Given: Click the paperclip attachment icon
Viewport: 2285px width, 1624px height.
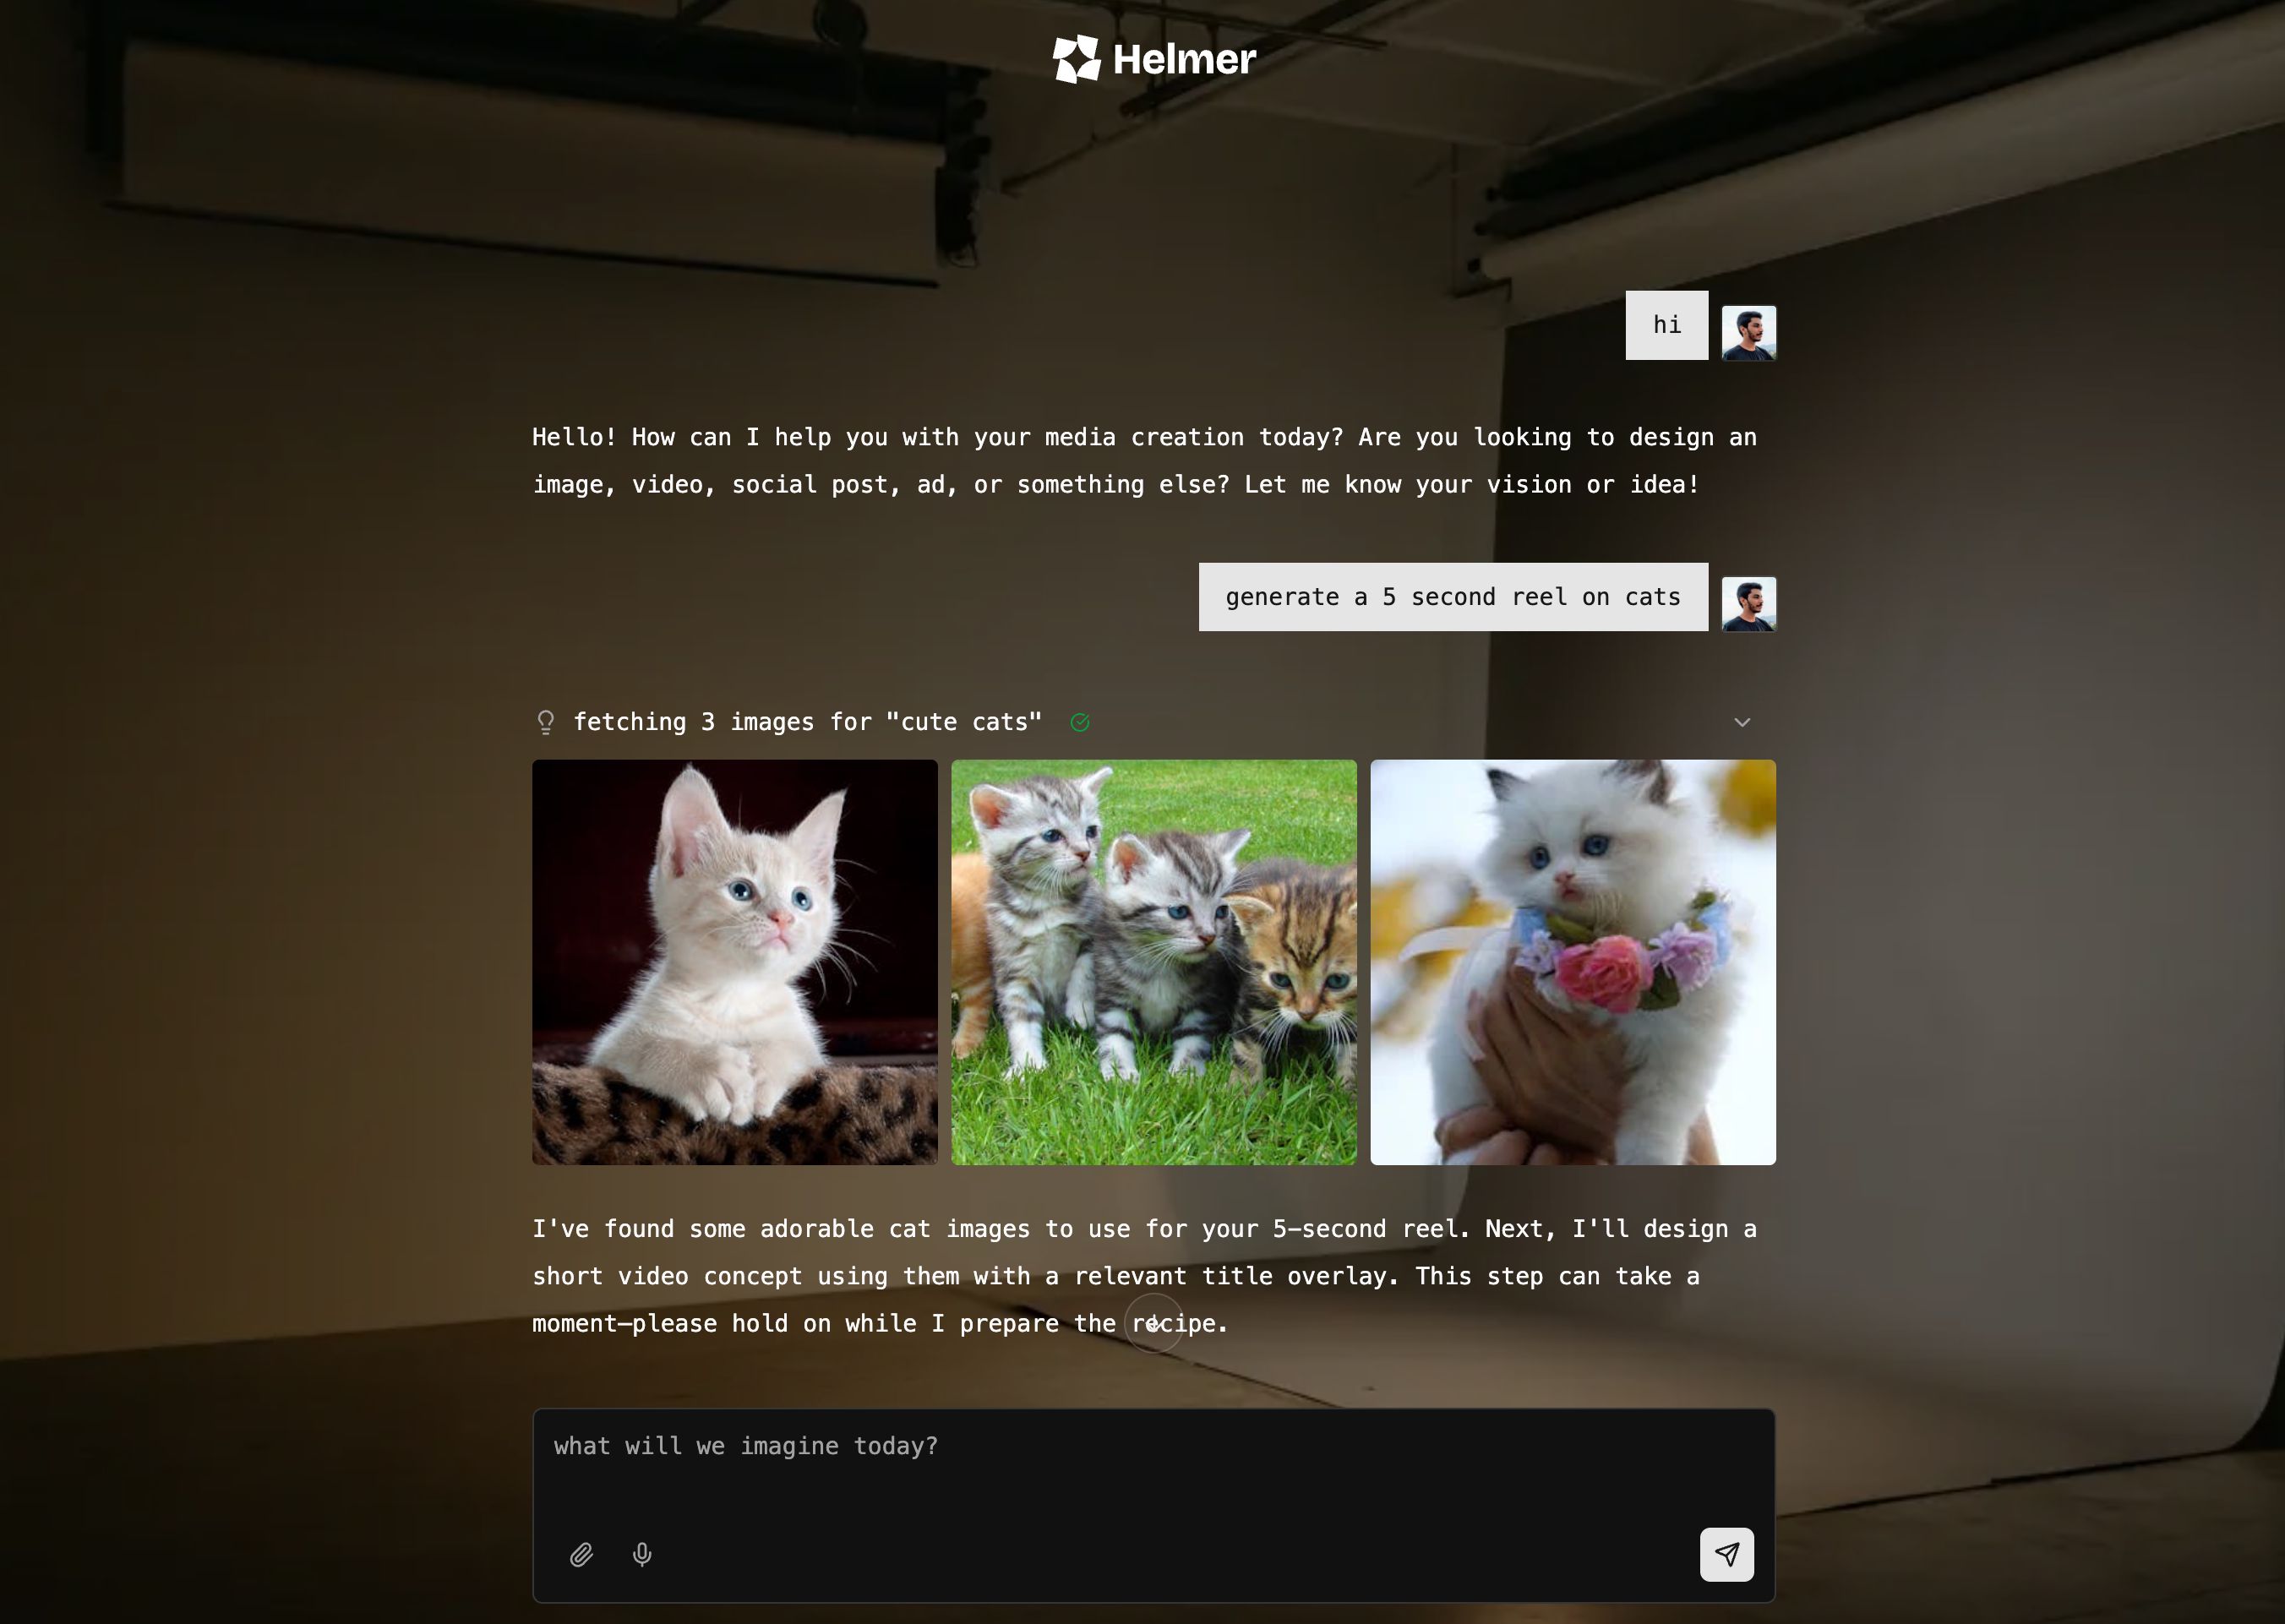Looking at the screenshot, I should pyautogui.click(x=581, y=1554).
